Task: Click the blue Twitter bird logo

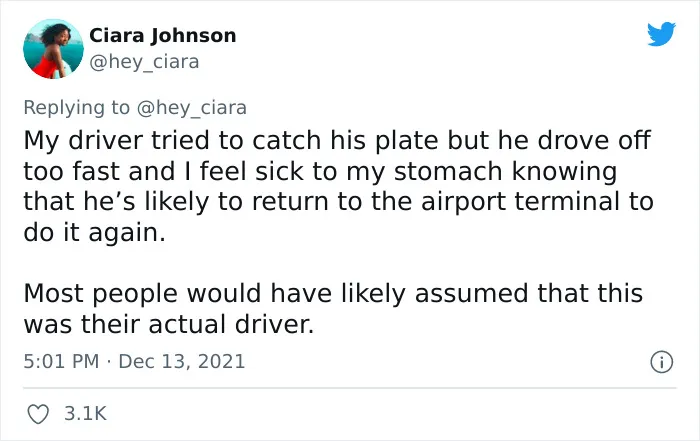Action: tap(661, 34)
